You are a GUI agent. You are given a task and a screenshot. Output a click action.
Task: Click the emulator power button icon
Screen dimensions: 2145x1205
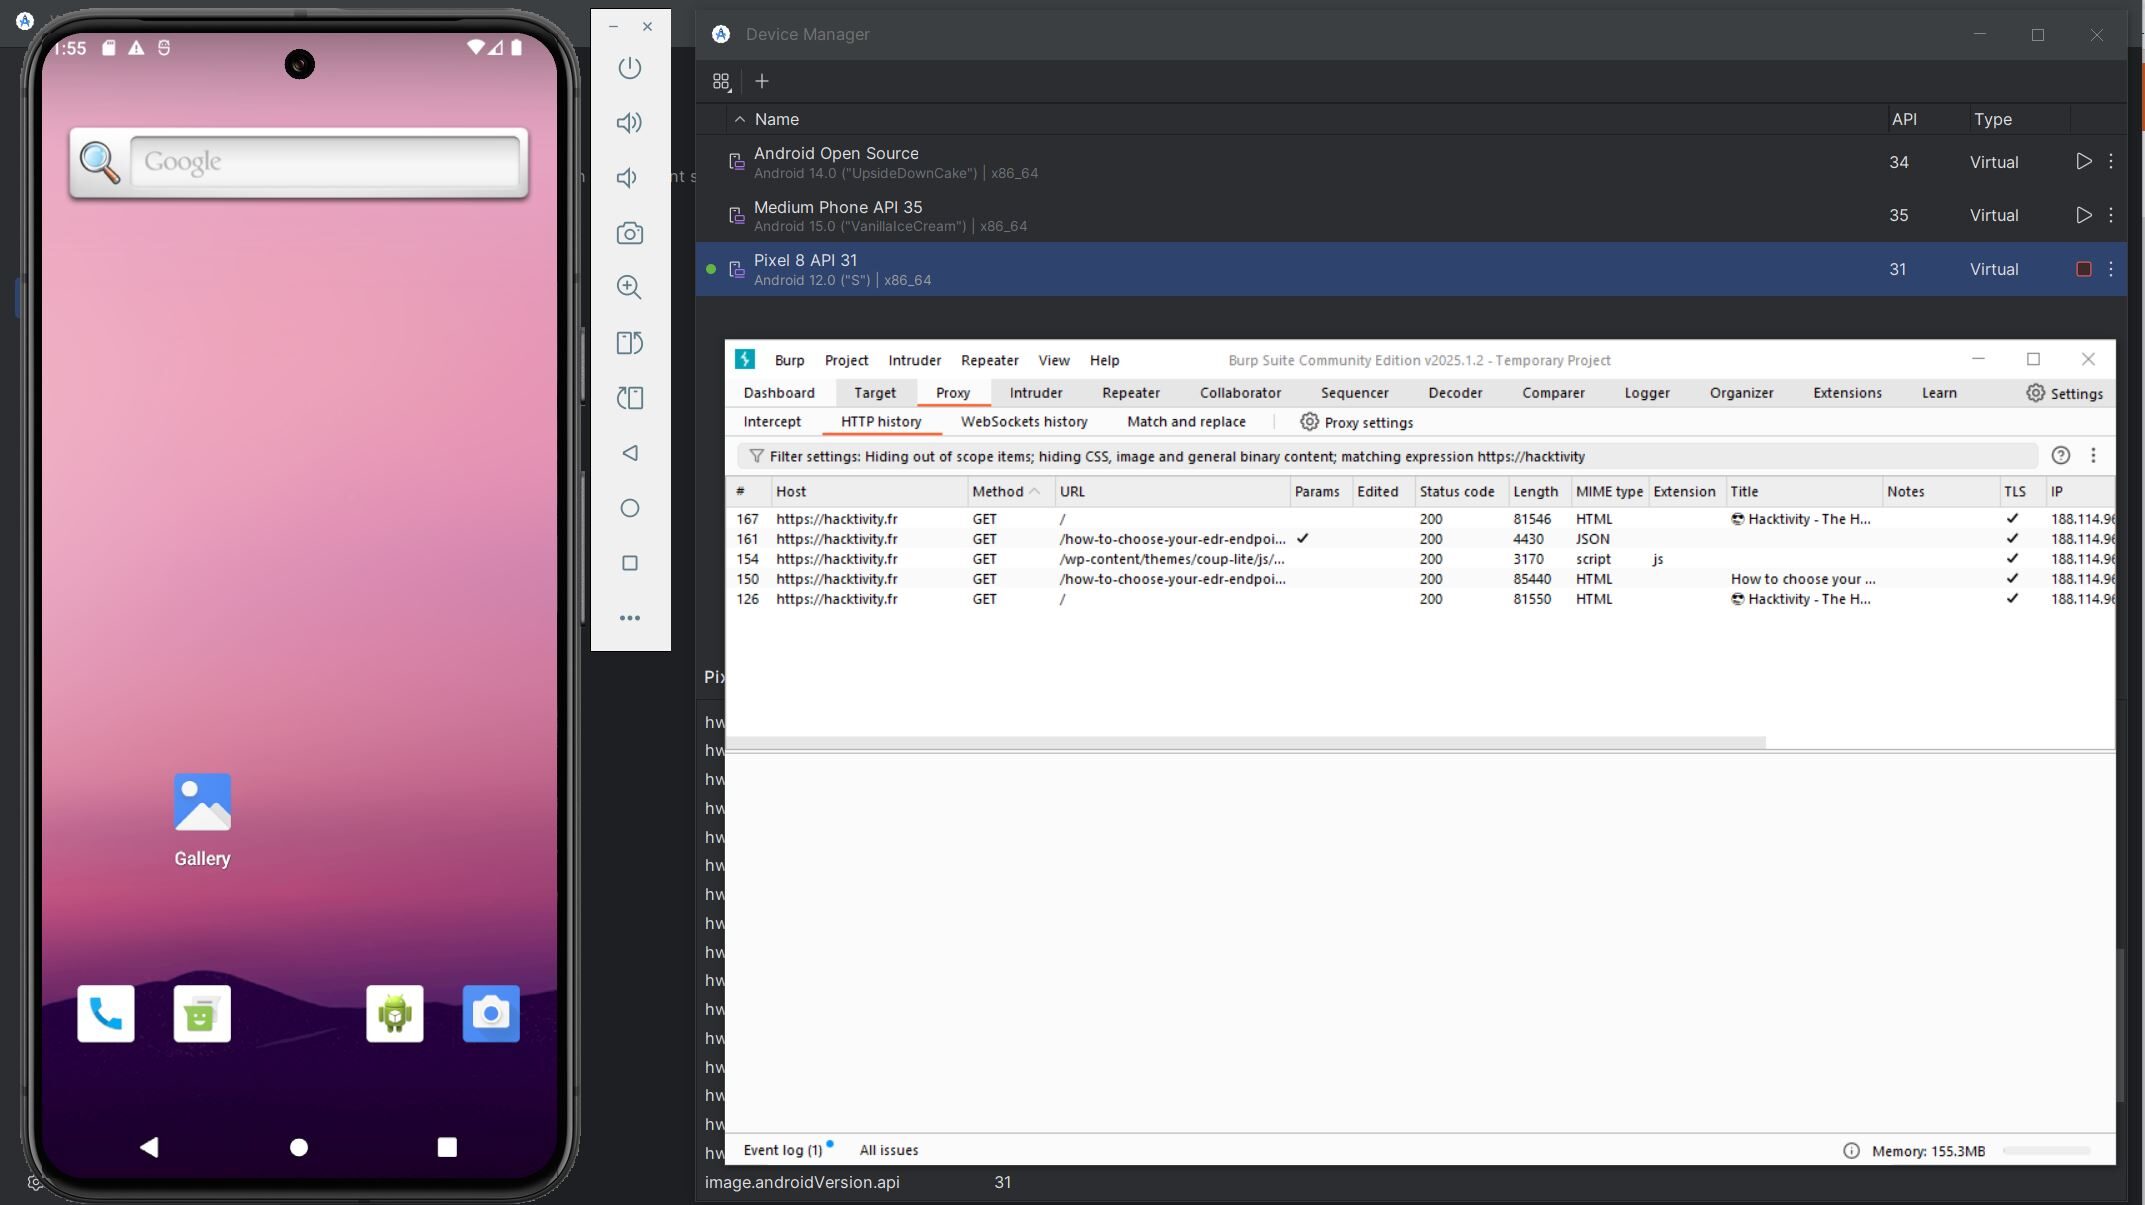(629, 68)
